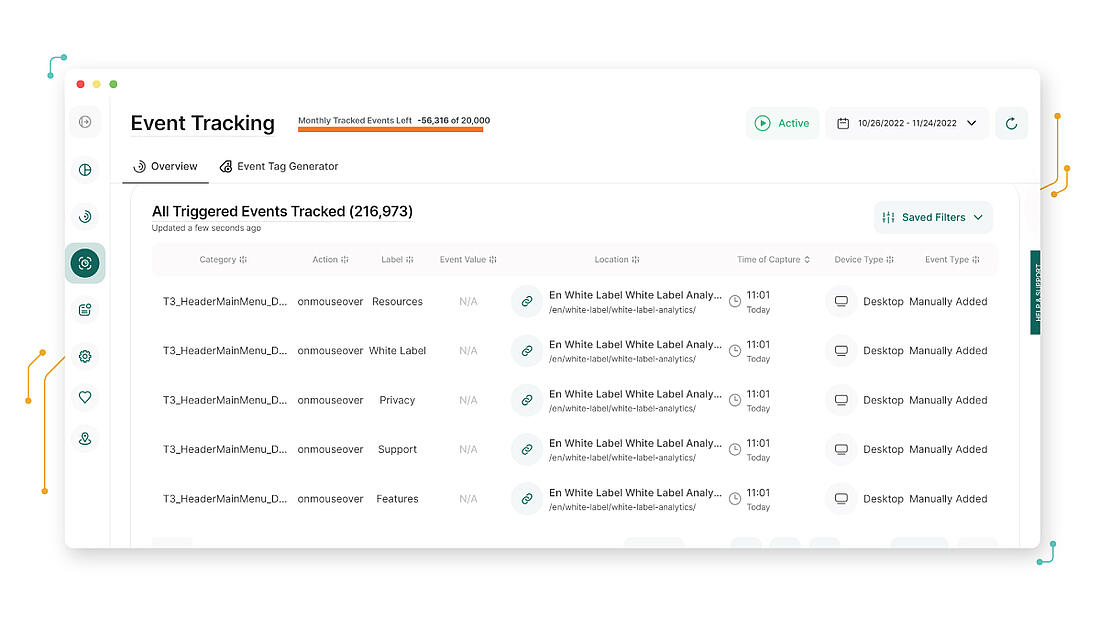Click 'N/A' event value in Features row
This screenshot has width=1100, height=619.
point(468,499)
